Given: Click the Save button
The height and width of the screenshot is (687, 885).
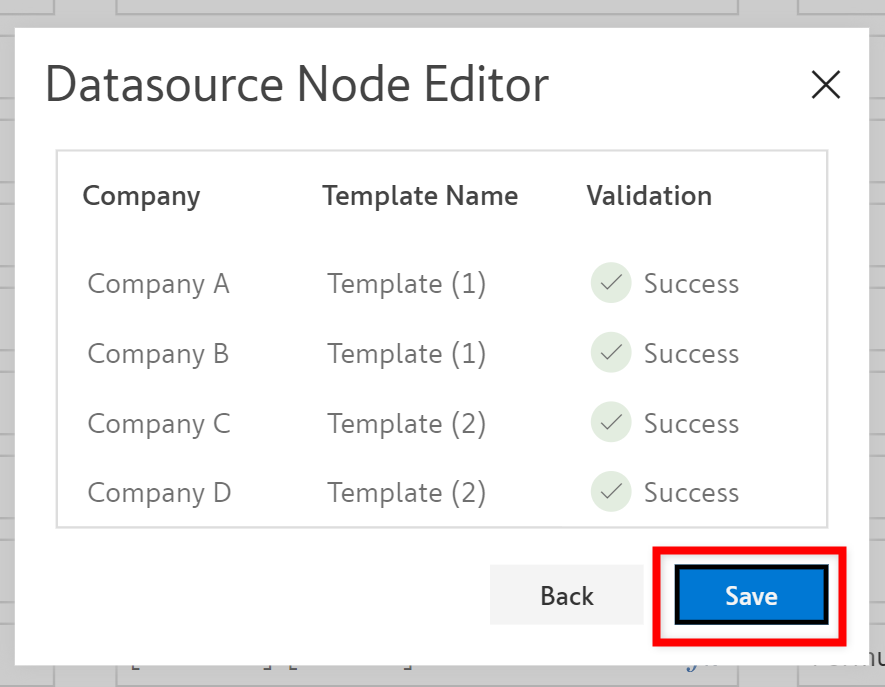Looking at the screenshot, I should coord(751,596).
